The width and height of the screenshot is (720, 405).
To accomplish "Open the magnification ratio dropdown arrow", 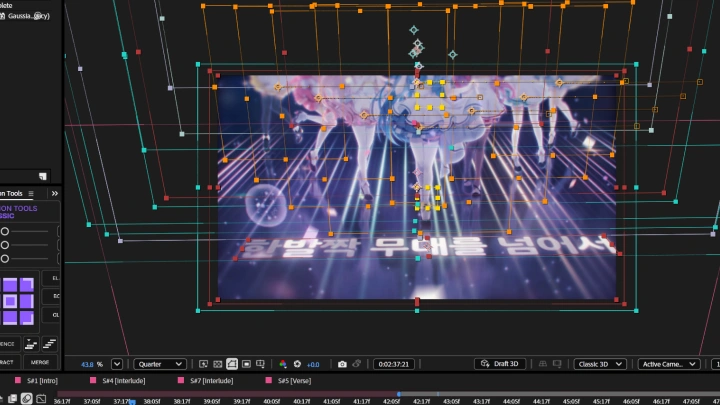I will (x=117, y=364).
